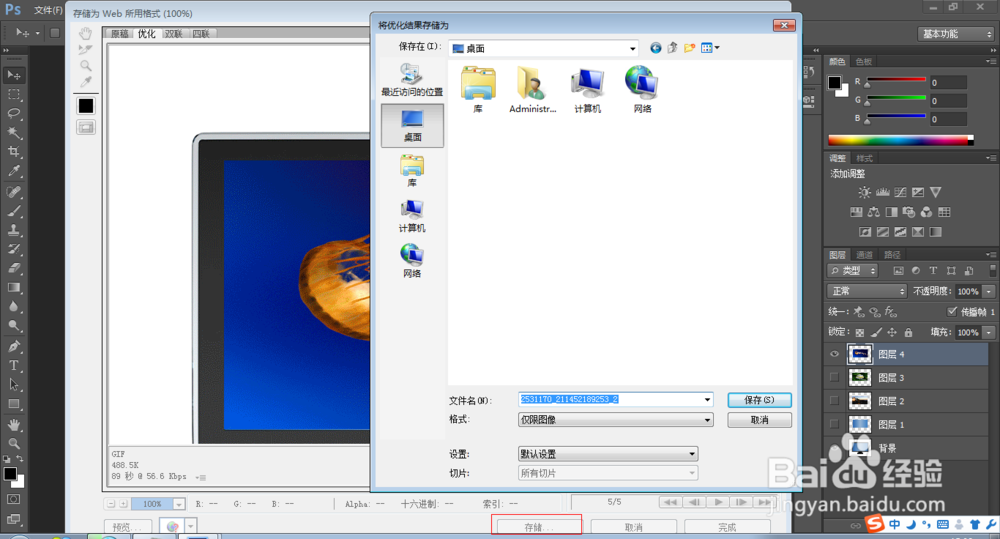Open the 设置 settings dropdown

pos(608,454)
